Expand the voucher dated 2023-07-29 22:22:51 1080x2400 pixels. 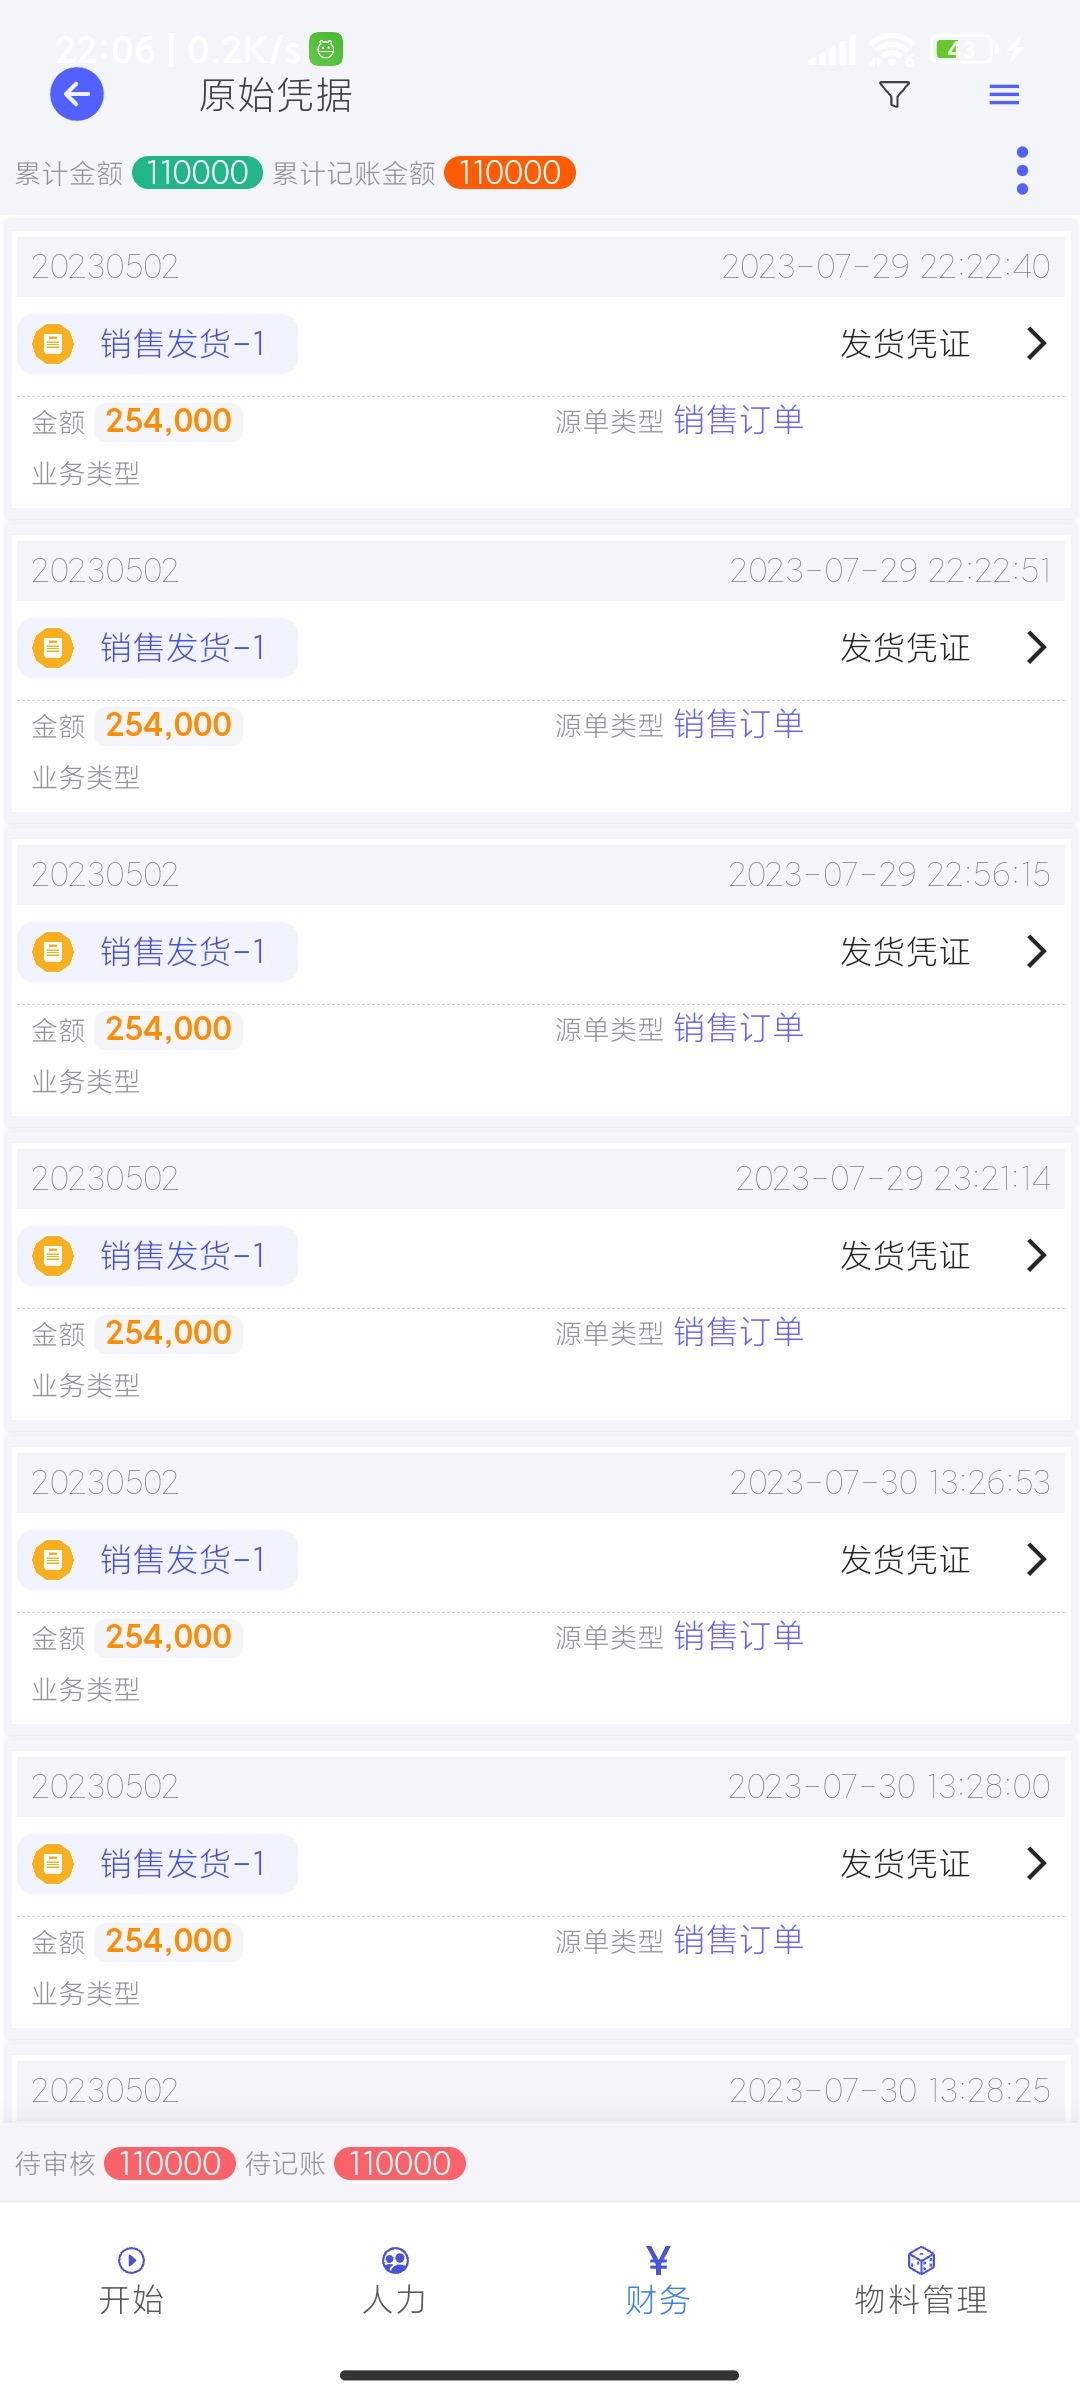pos(1037,648)
